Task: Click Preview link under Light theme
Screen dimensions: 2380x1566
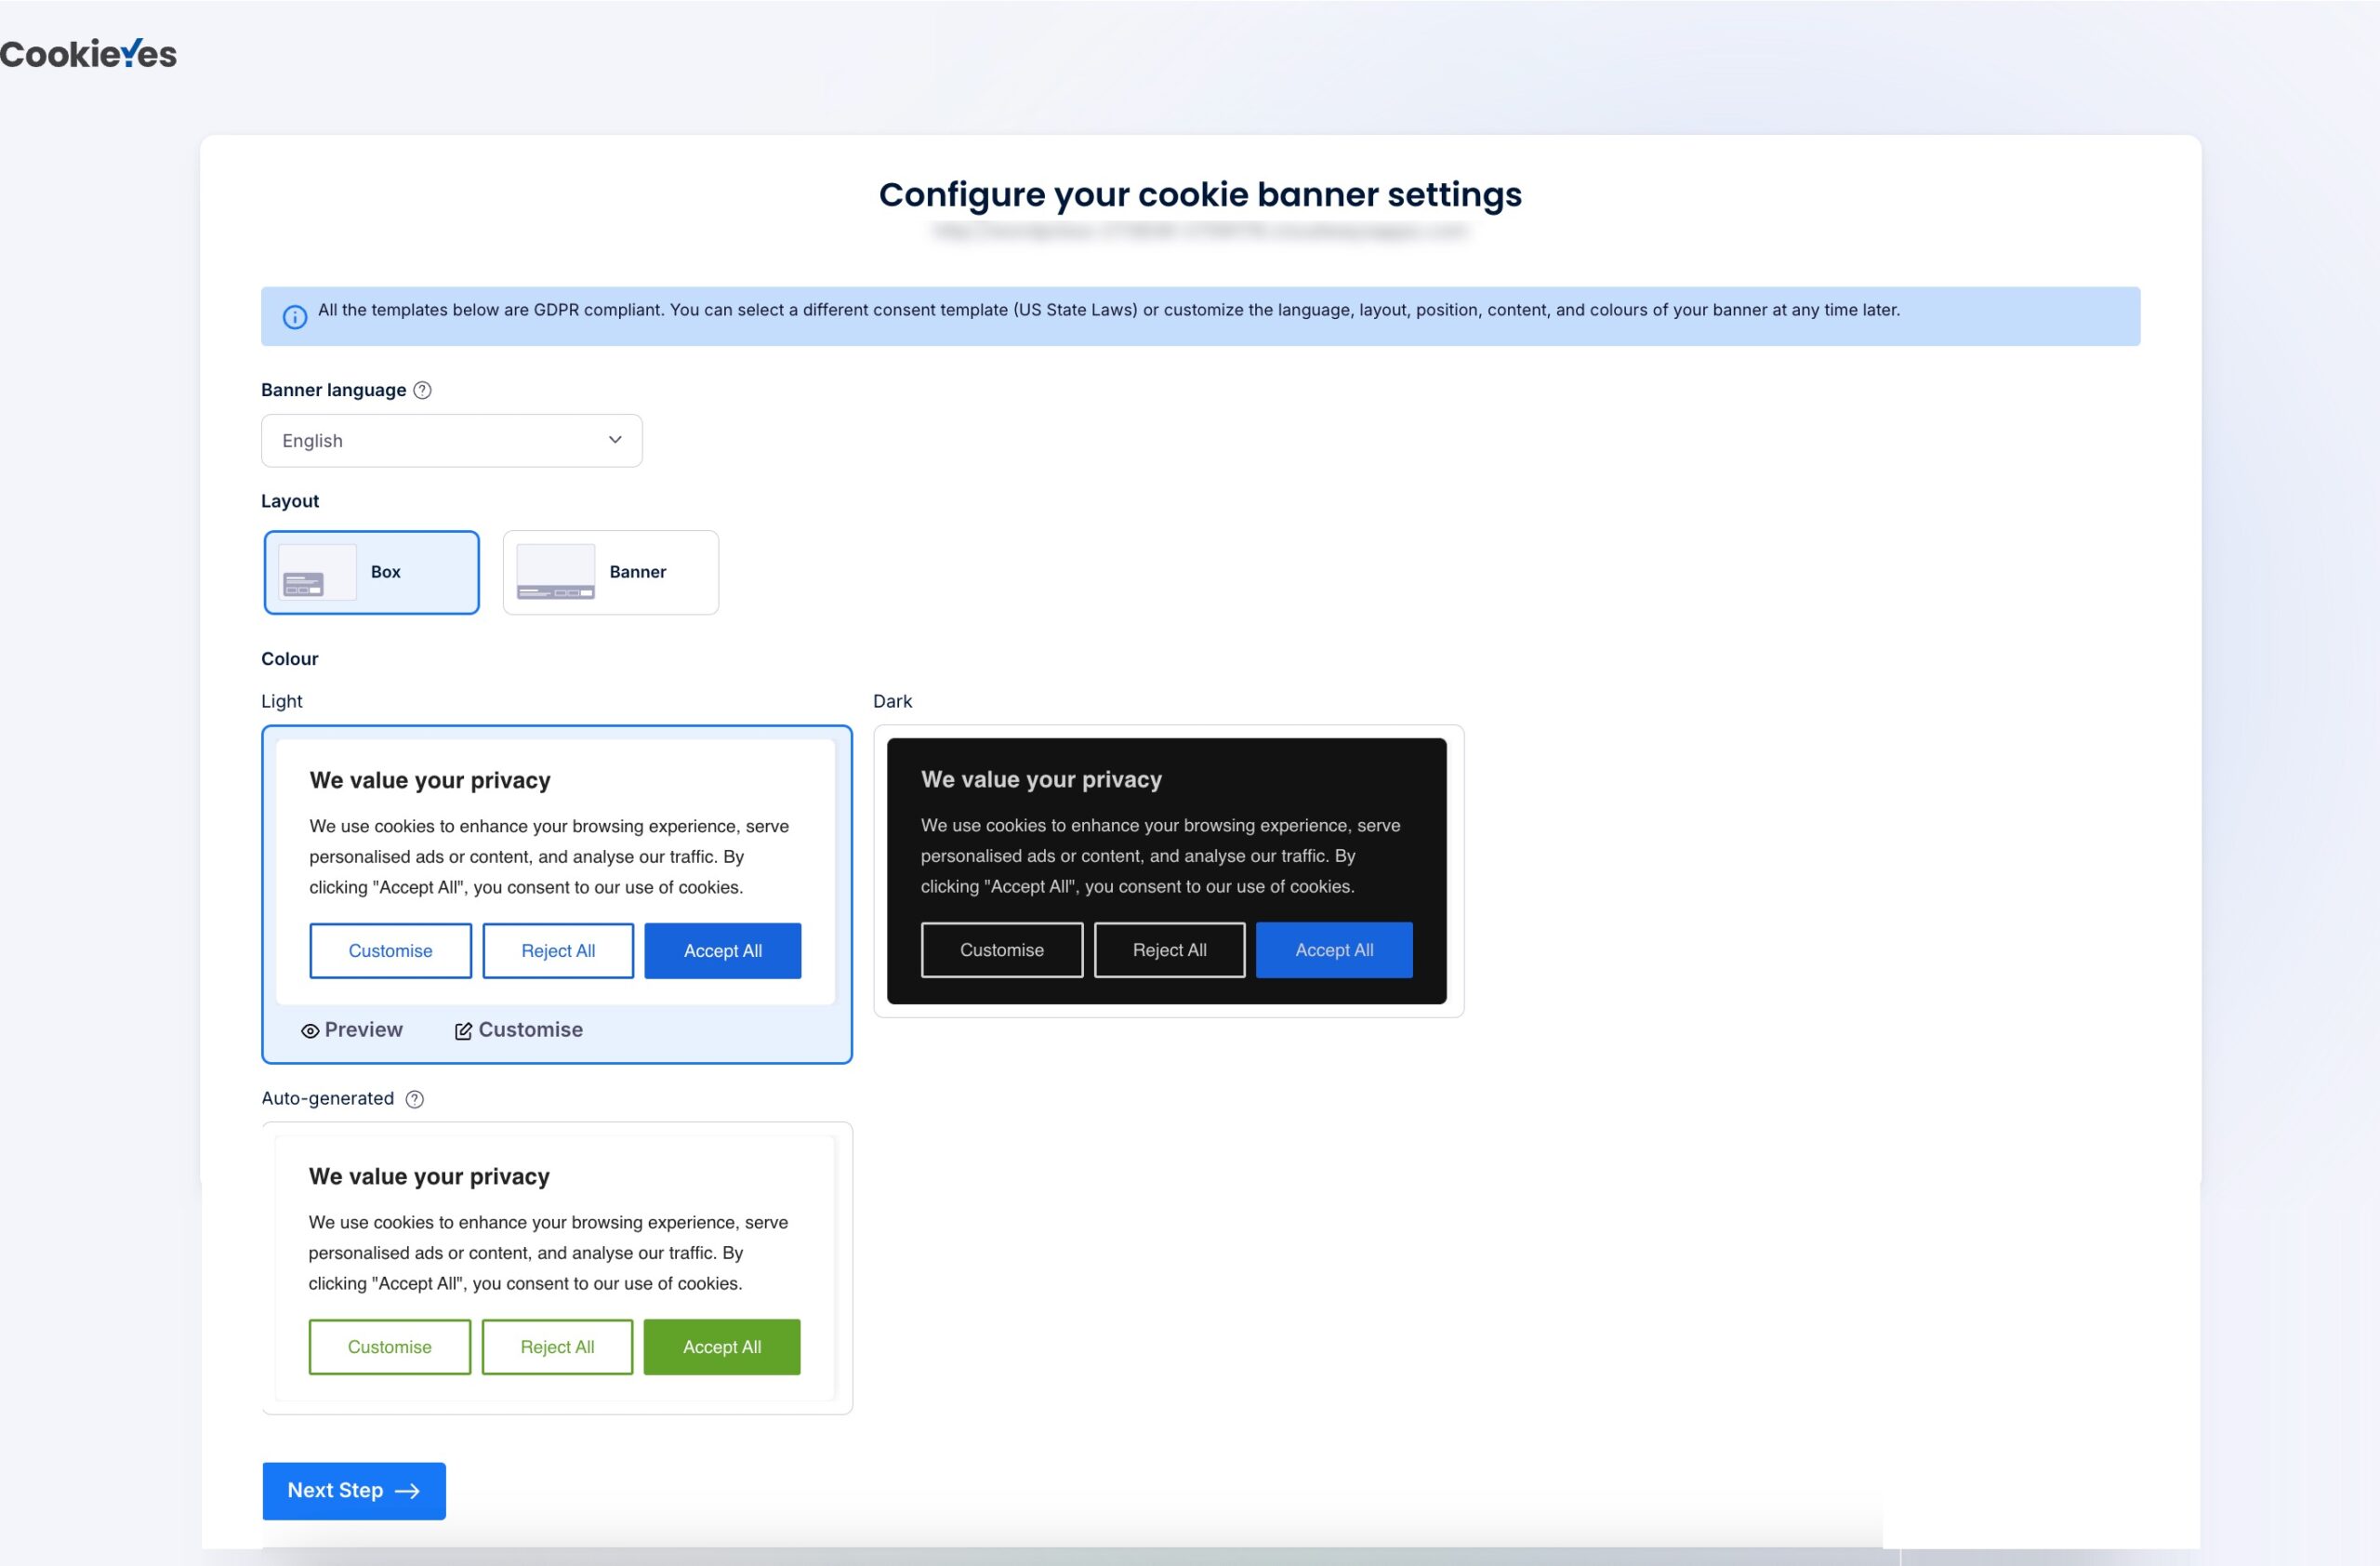Action: 363,1030
